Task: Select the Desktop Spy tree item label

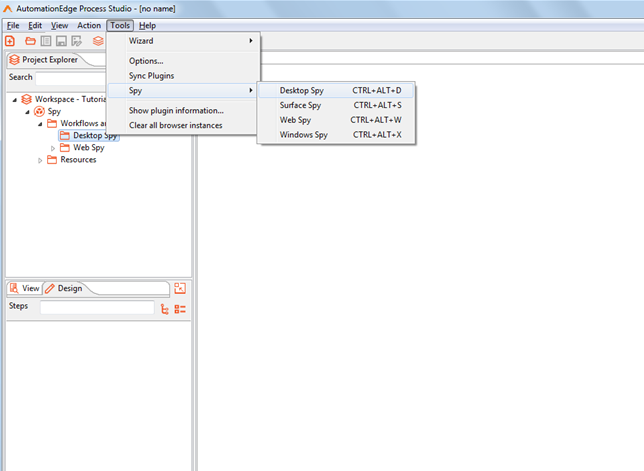Action: pyautogui.click(x=95, y=136)
